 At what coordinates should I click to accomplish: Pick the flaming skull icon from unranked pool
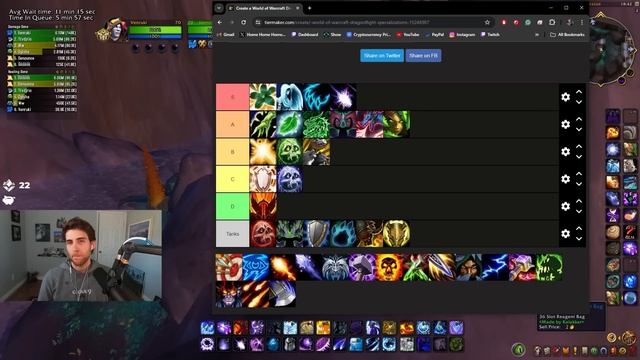(389, 267)
